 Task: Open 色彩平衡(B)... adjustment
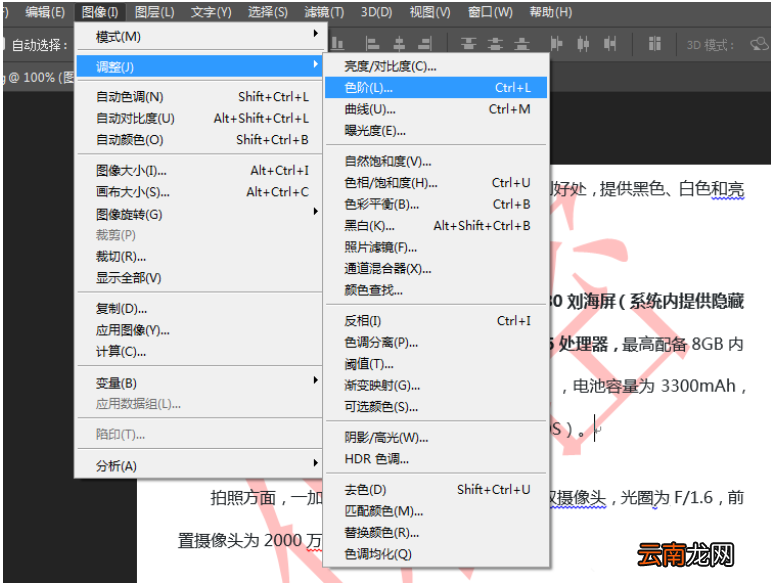tap(436, 204)
